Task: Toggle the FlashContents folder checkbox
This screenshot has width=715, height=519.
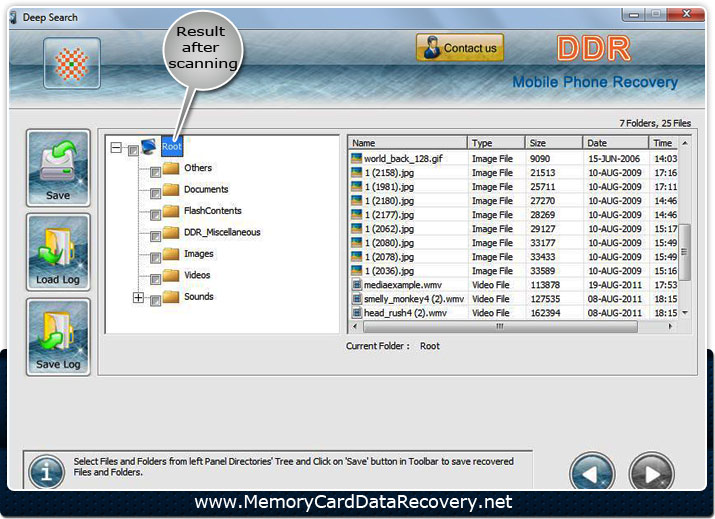Action: tap(155, 215)
